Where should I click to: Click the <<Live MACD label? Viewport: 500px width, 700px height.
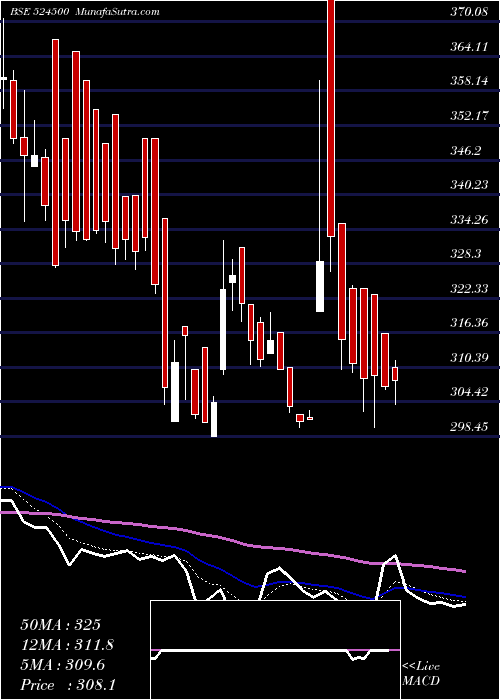(421, 674)
